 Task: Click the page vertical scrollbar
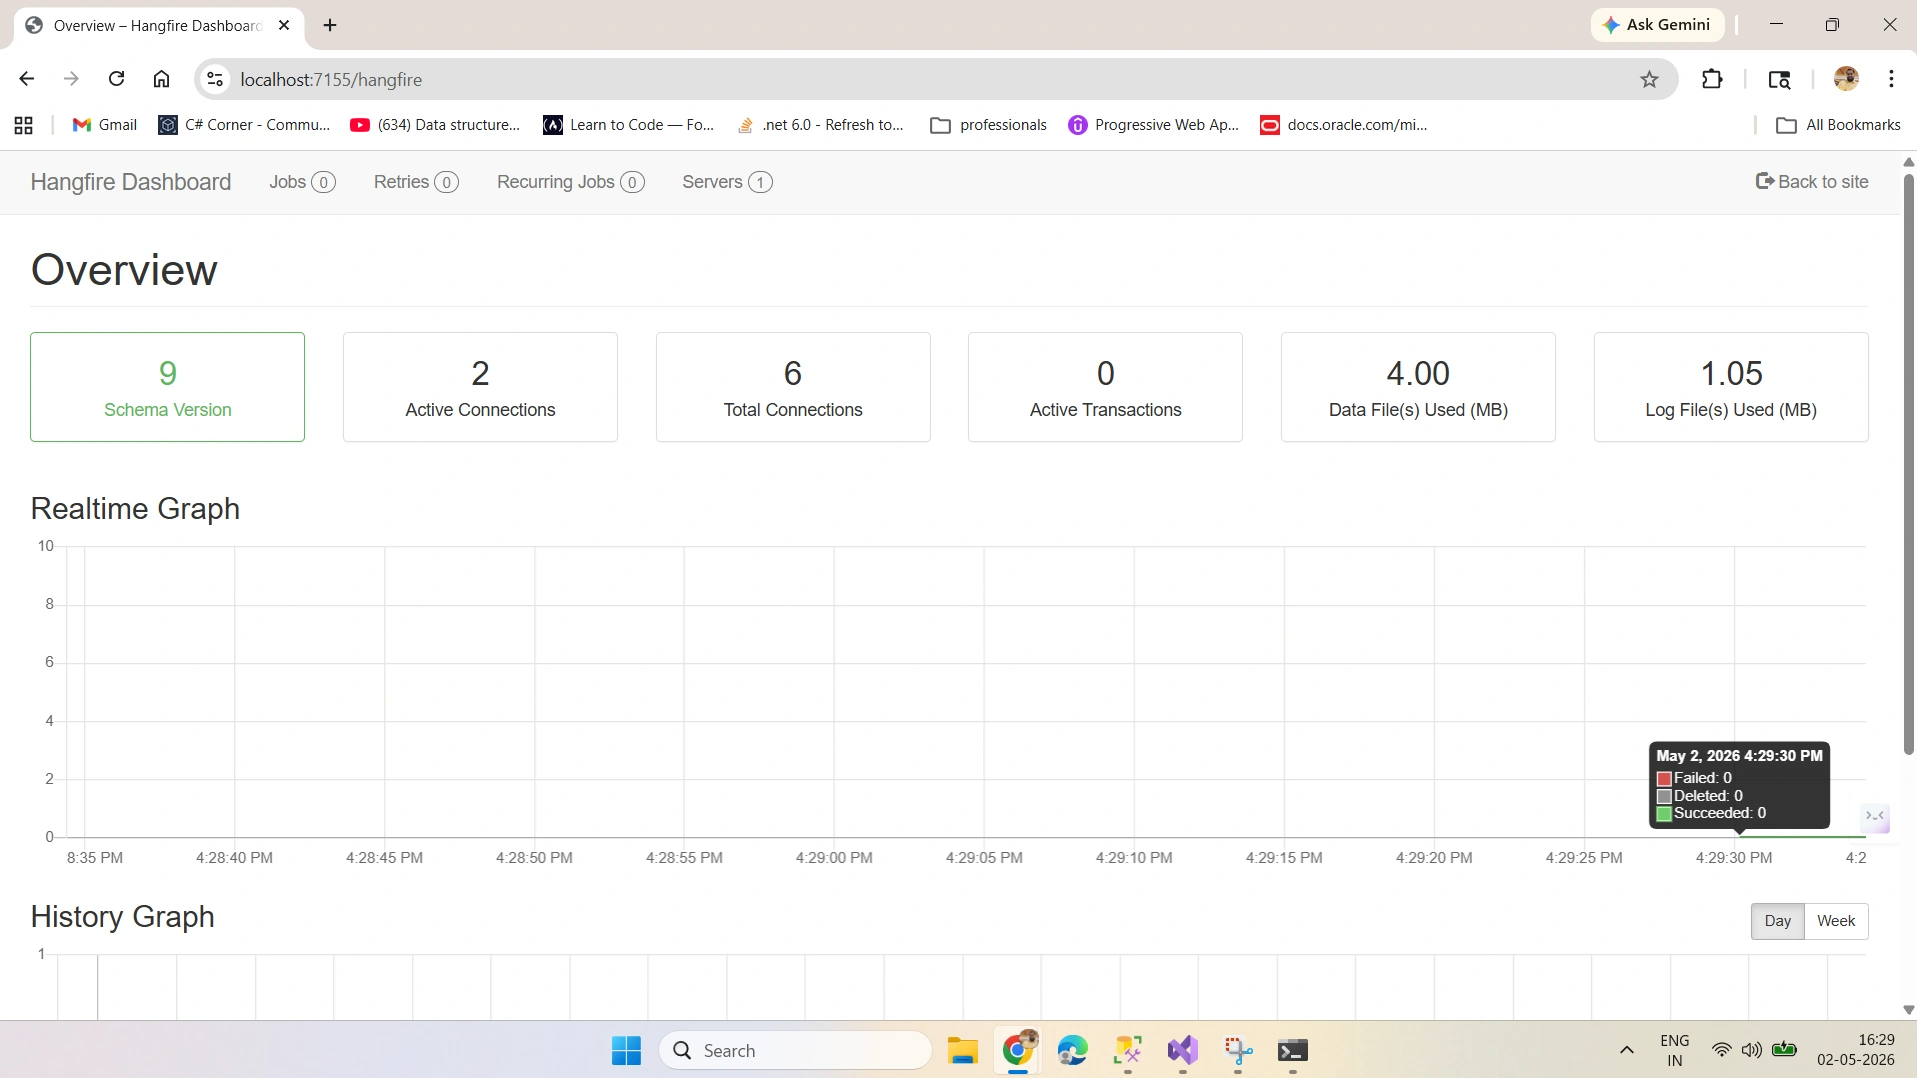tap(1908, 465)
